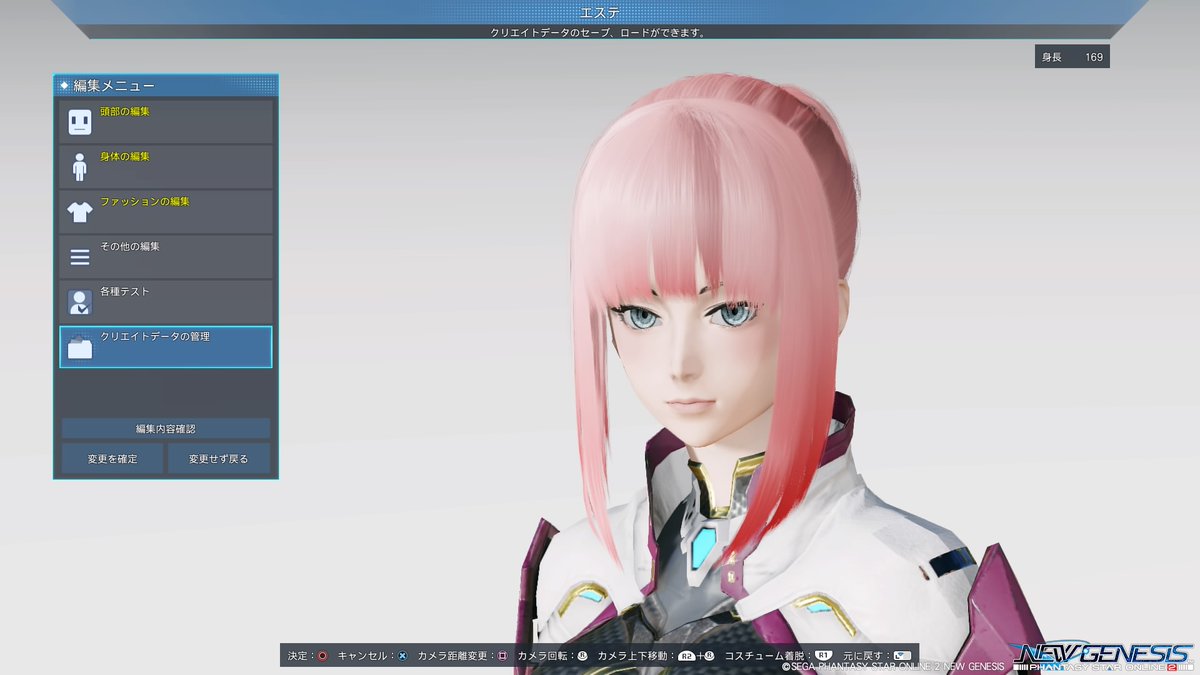
Task: Click the 編集内容確認 button
Action: point(166,428)
